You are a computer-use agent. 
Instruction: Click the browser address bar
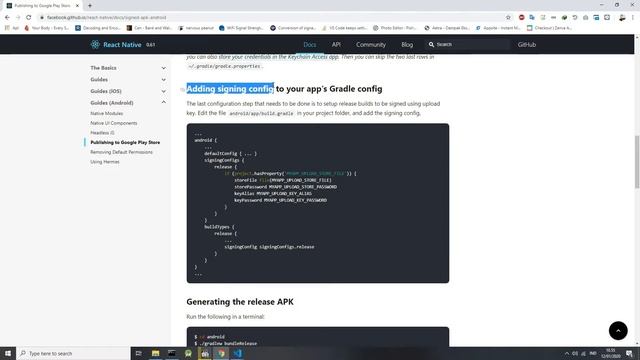point(269,18)
